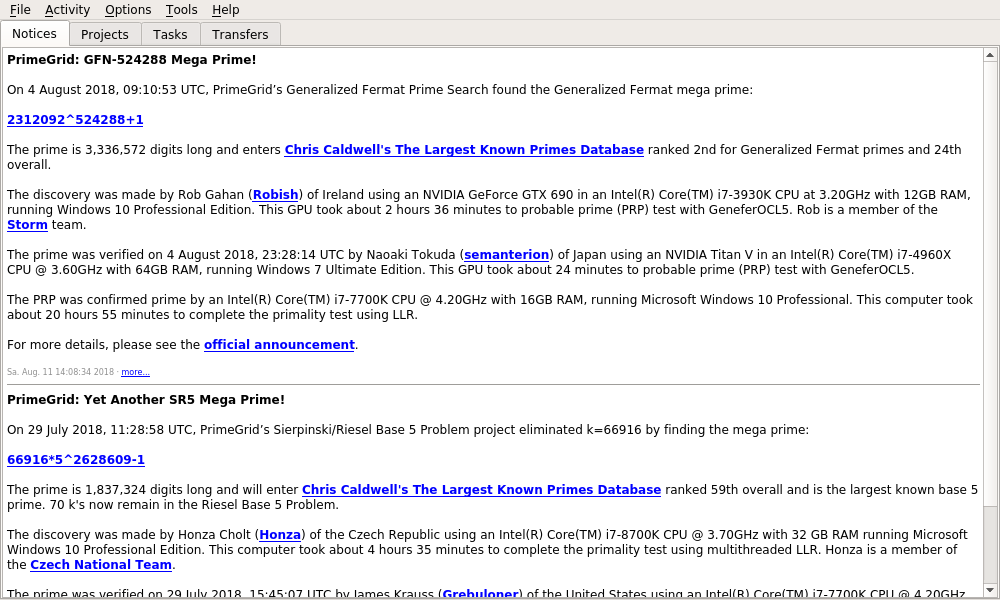Click the scrollbar down arrow
The height and width of the screenshot is (600, 1000).
pos(990,590)
